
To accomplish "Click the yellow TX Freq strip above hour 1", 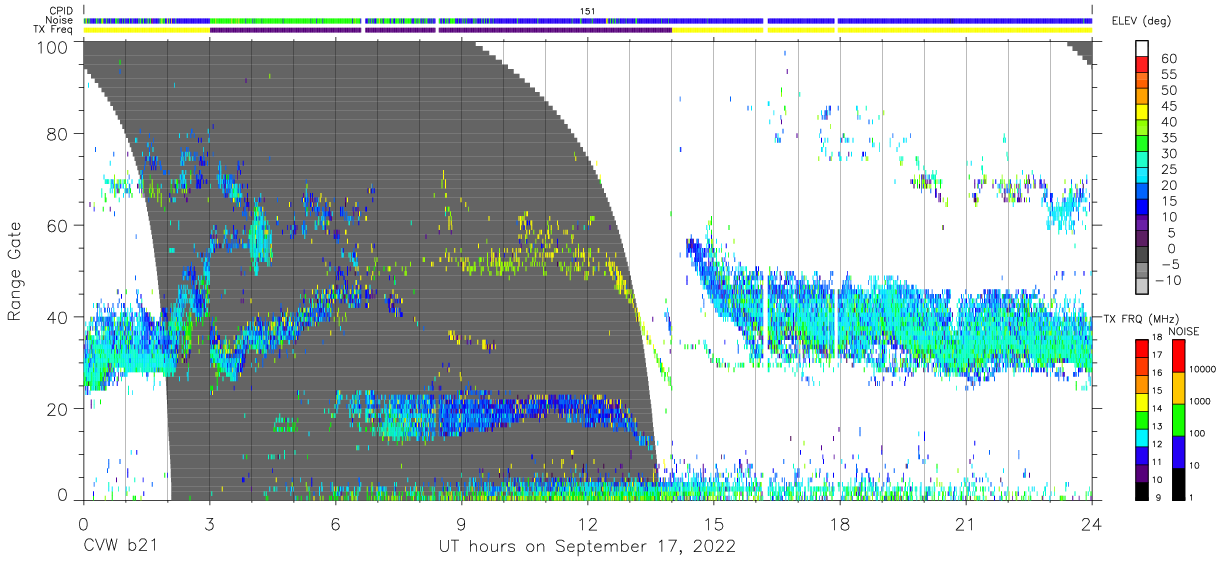I will (146, 30).
